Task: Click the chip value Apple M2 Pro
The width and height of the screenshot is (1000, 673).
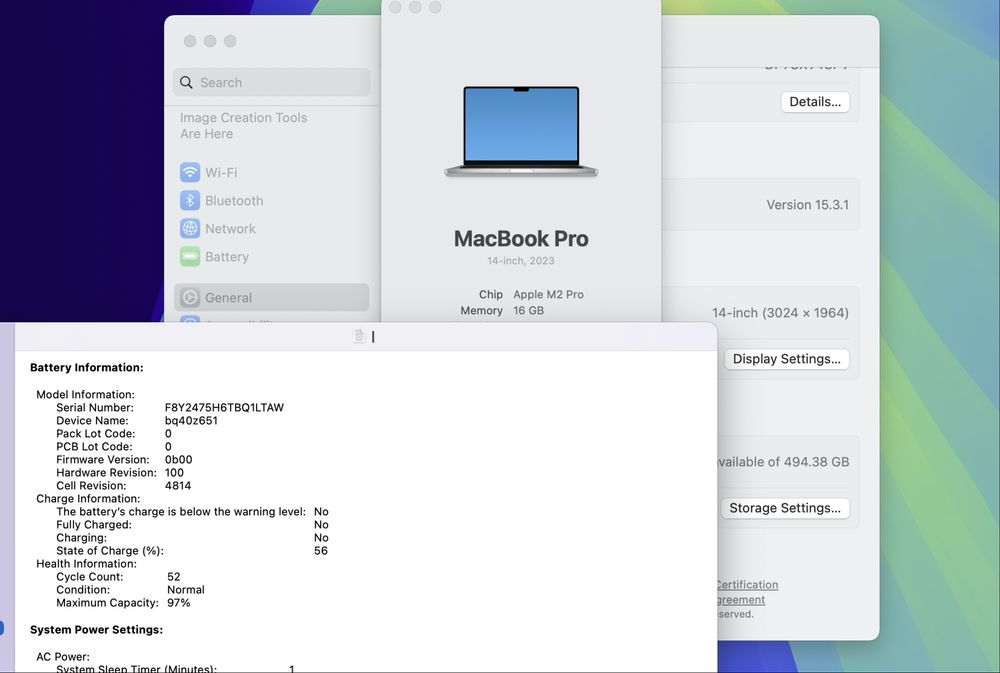Action: 548,295
